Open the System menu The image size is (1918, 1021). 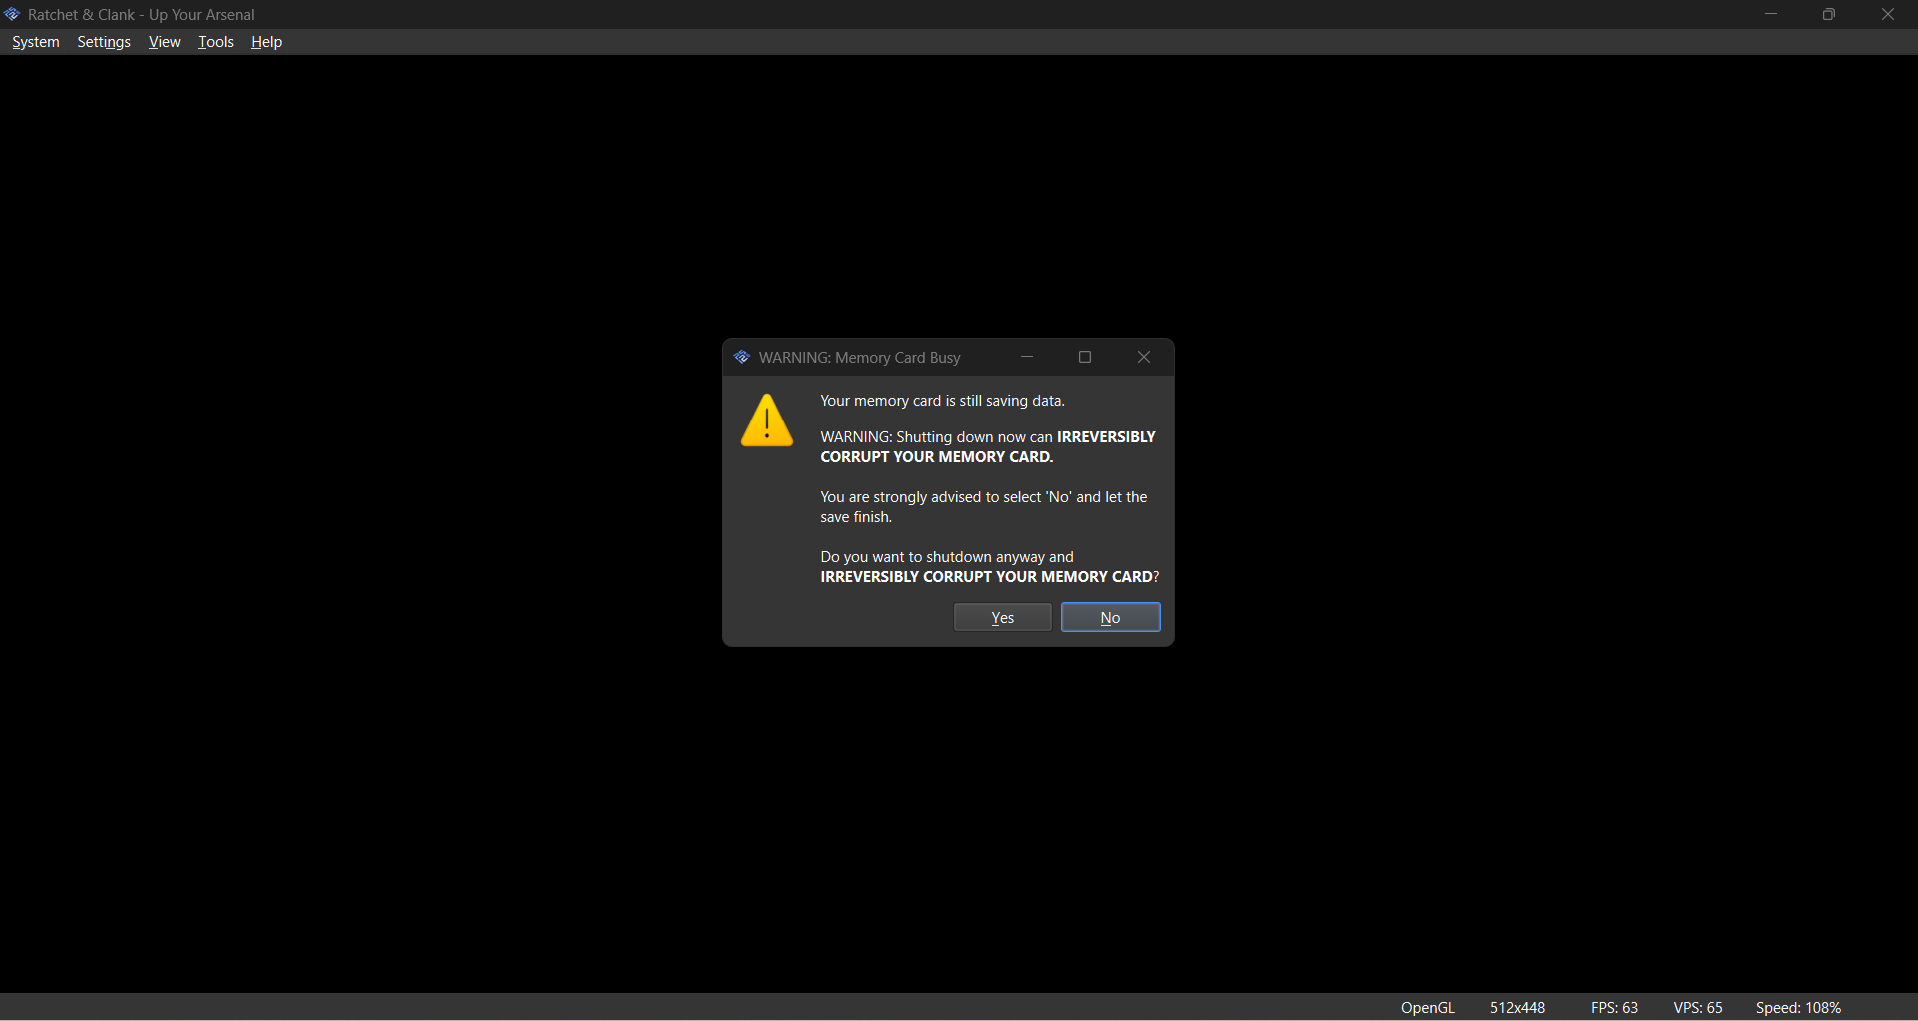(36, 42)
